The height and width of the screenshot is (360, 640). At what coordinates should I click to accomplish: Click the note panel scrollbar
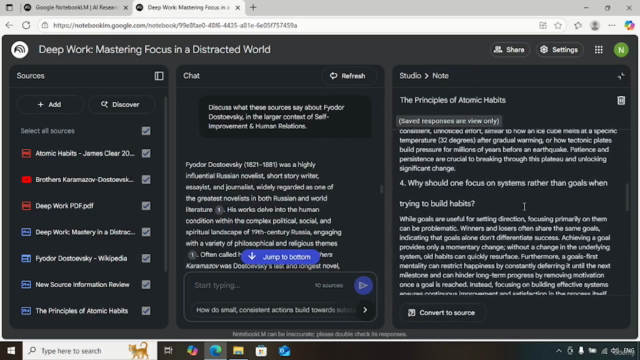pyautogui.click(x=628, y=197)
